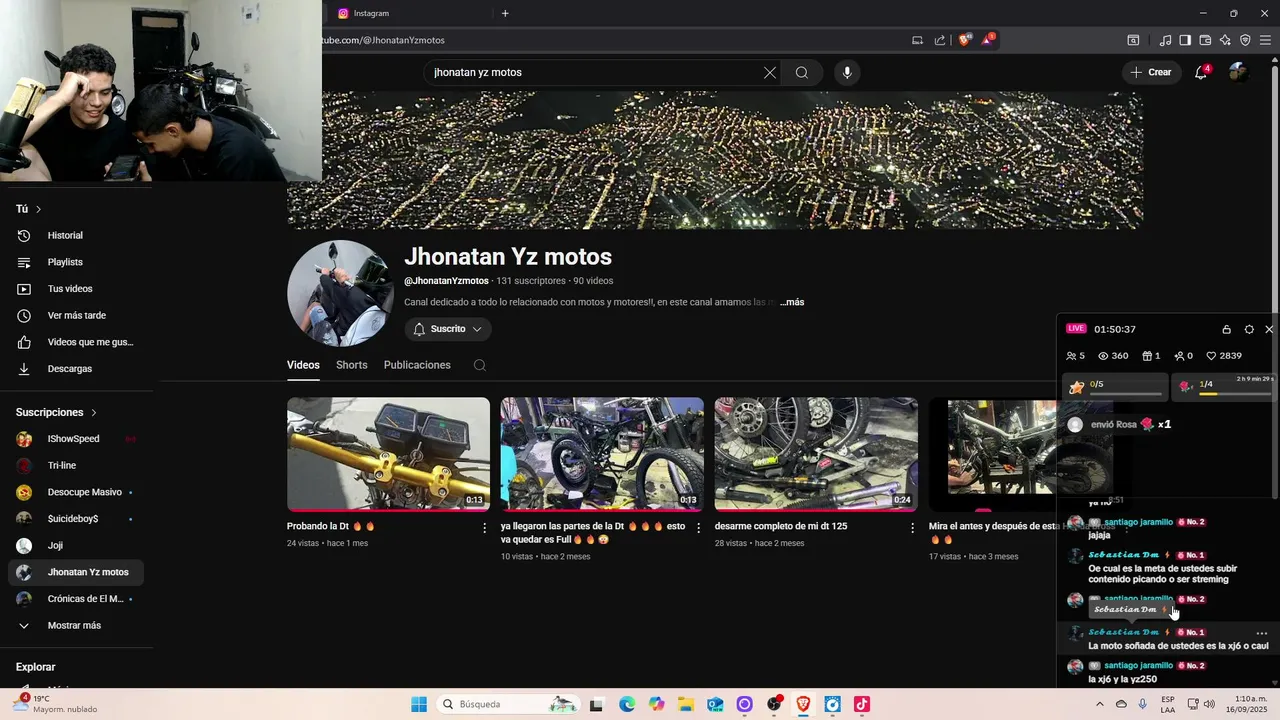
Task: Clear the YouTube search box text
Action: click(770, 72)
